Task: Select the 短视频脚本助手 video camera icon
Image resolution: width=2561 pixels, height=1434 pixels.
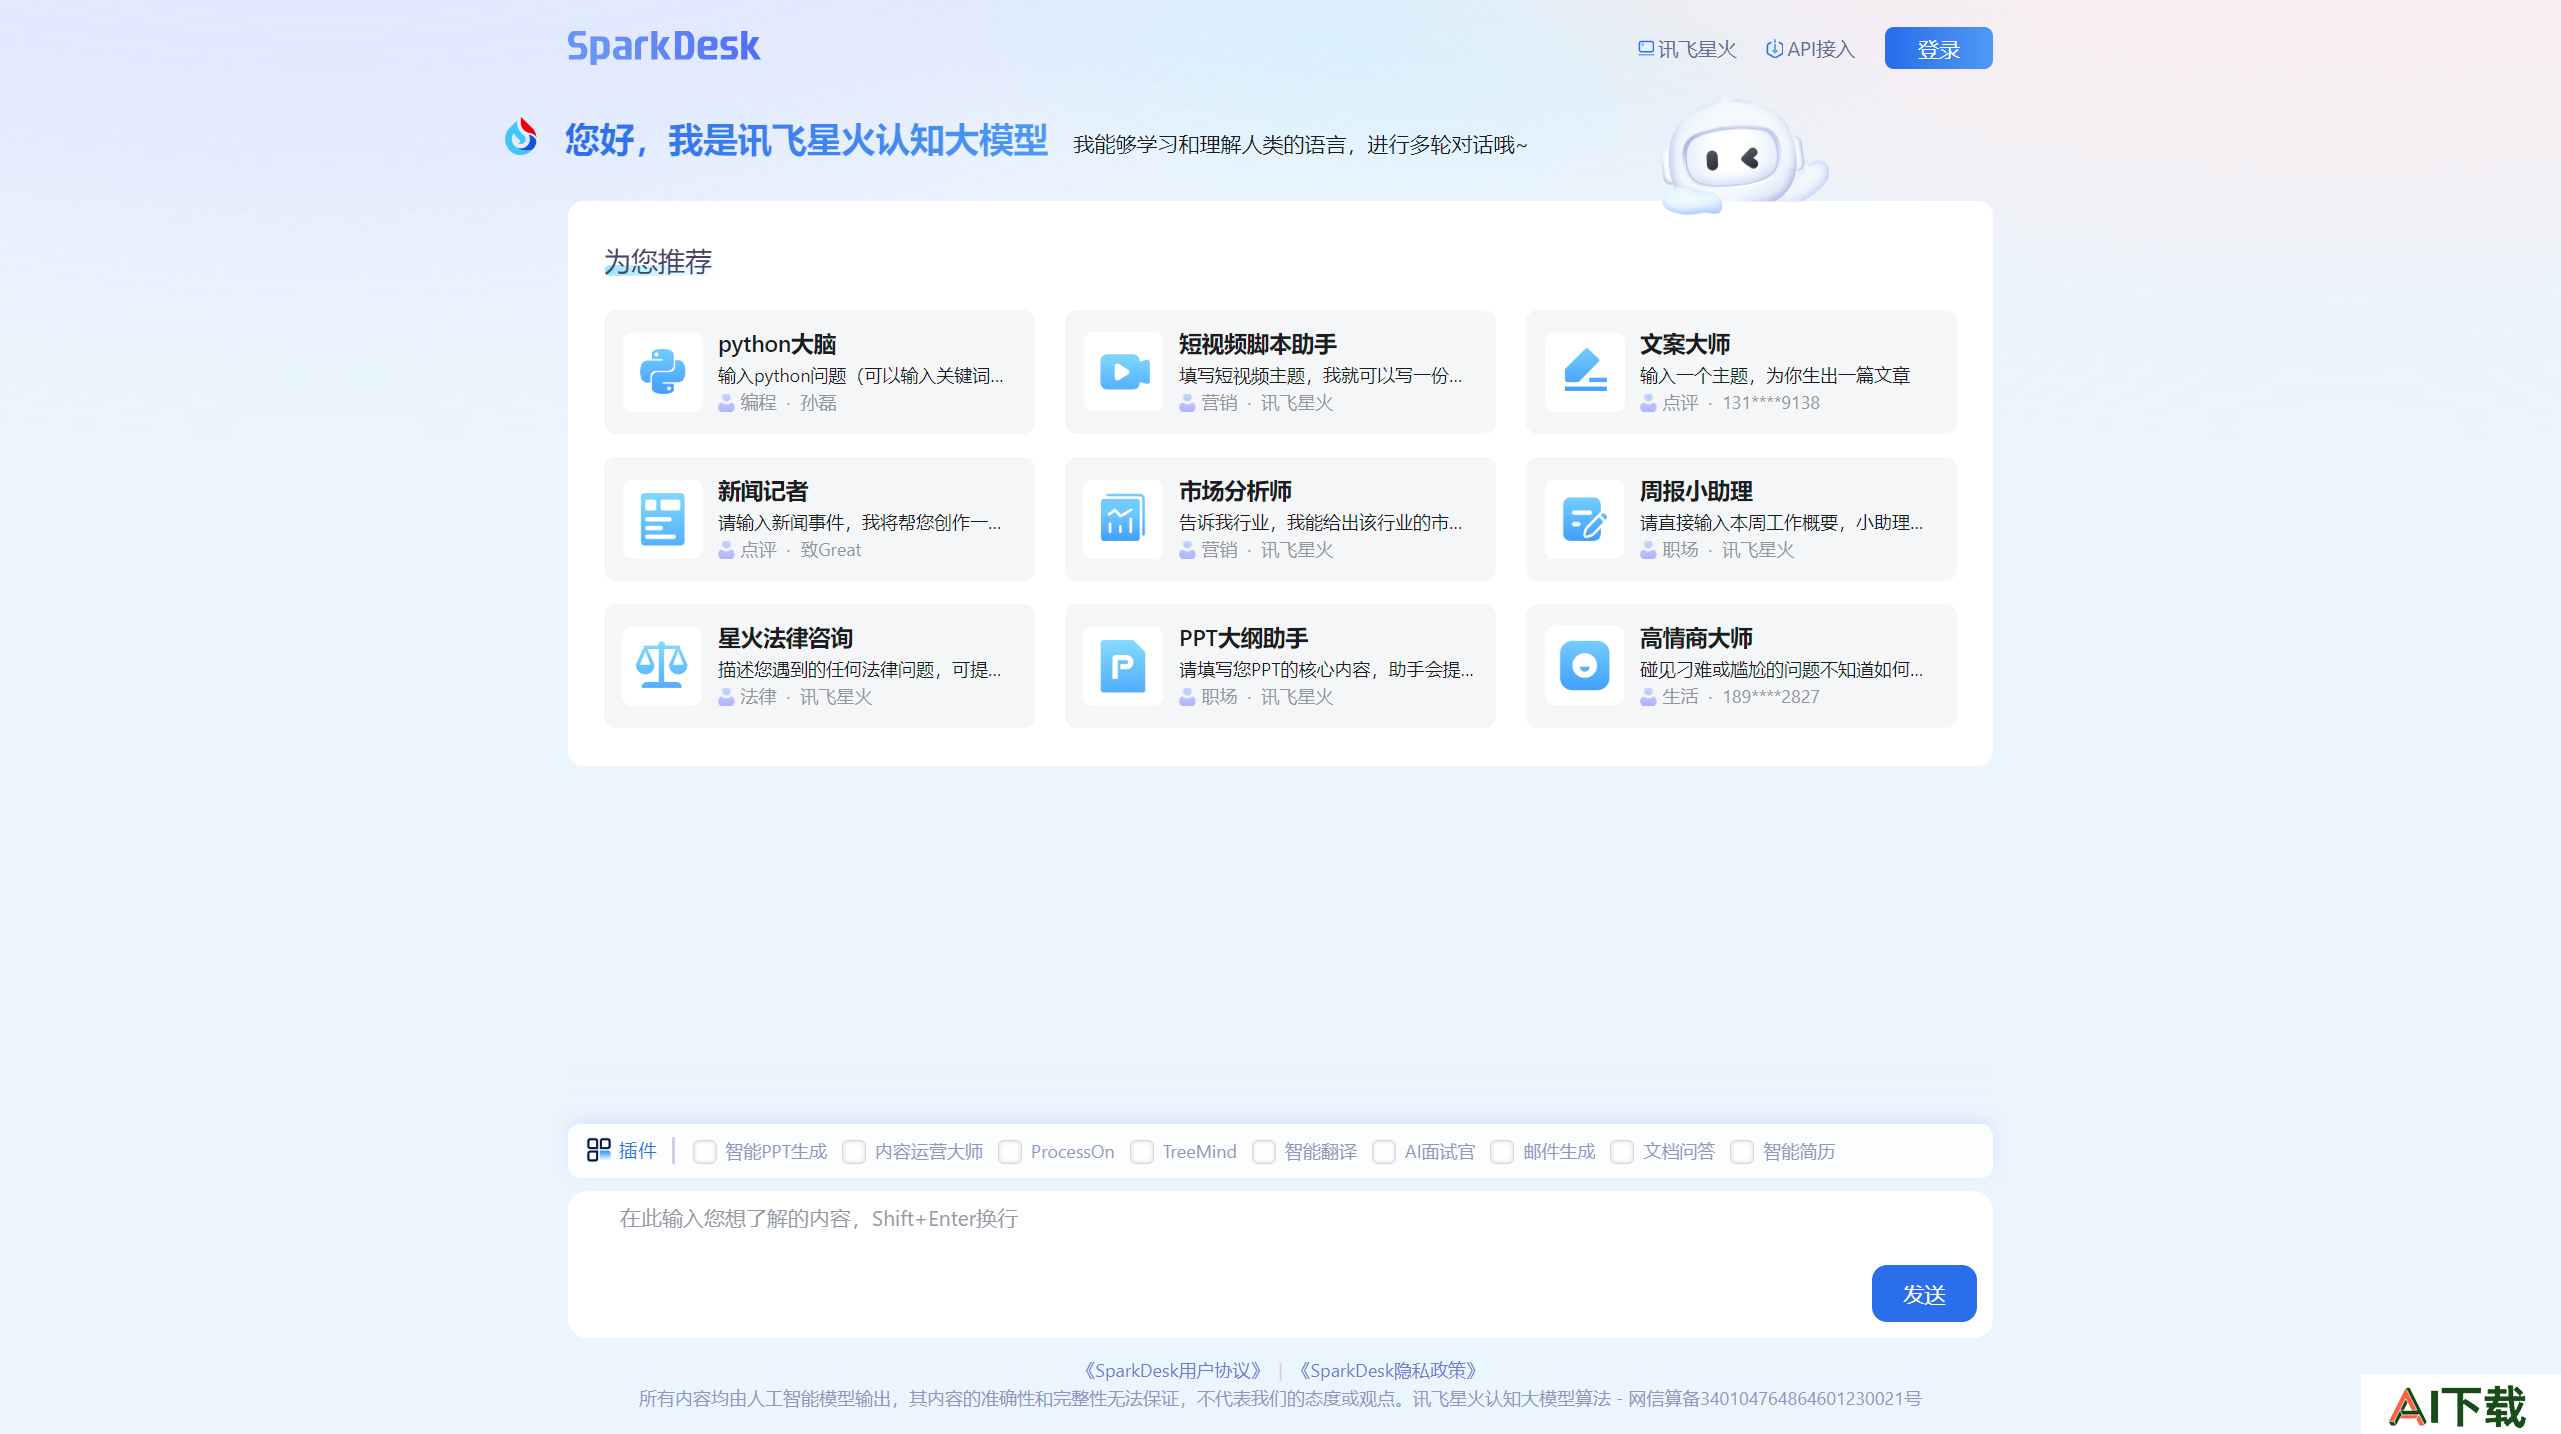Action: [1123, 372]
